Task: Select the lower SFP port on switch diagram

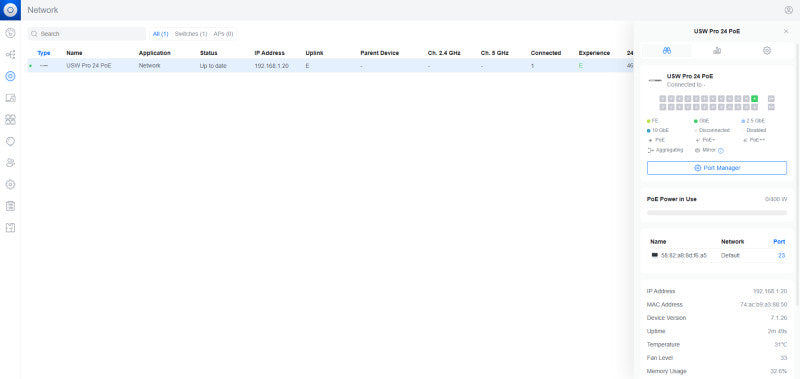Action: coord(771,107)
